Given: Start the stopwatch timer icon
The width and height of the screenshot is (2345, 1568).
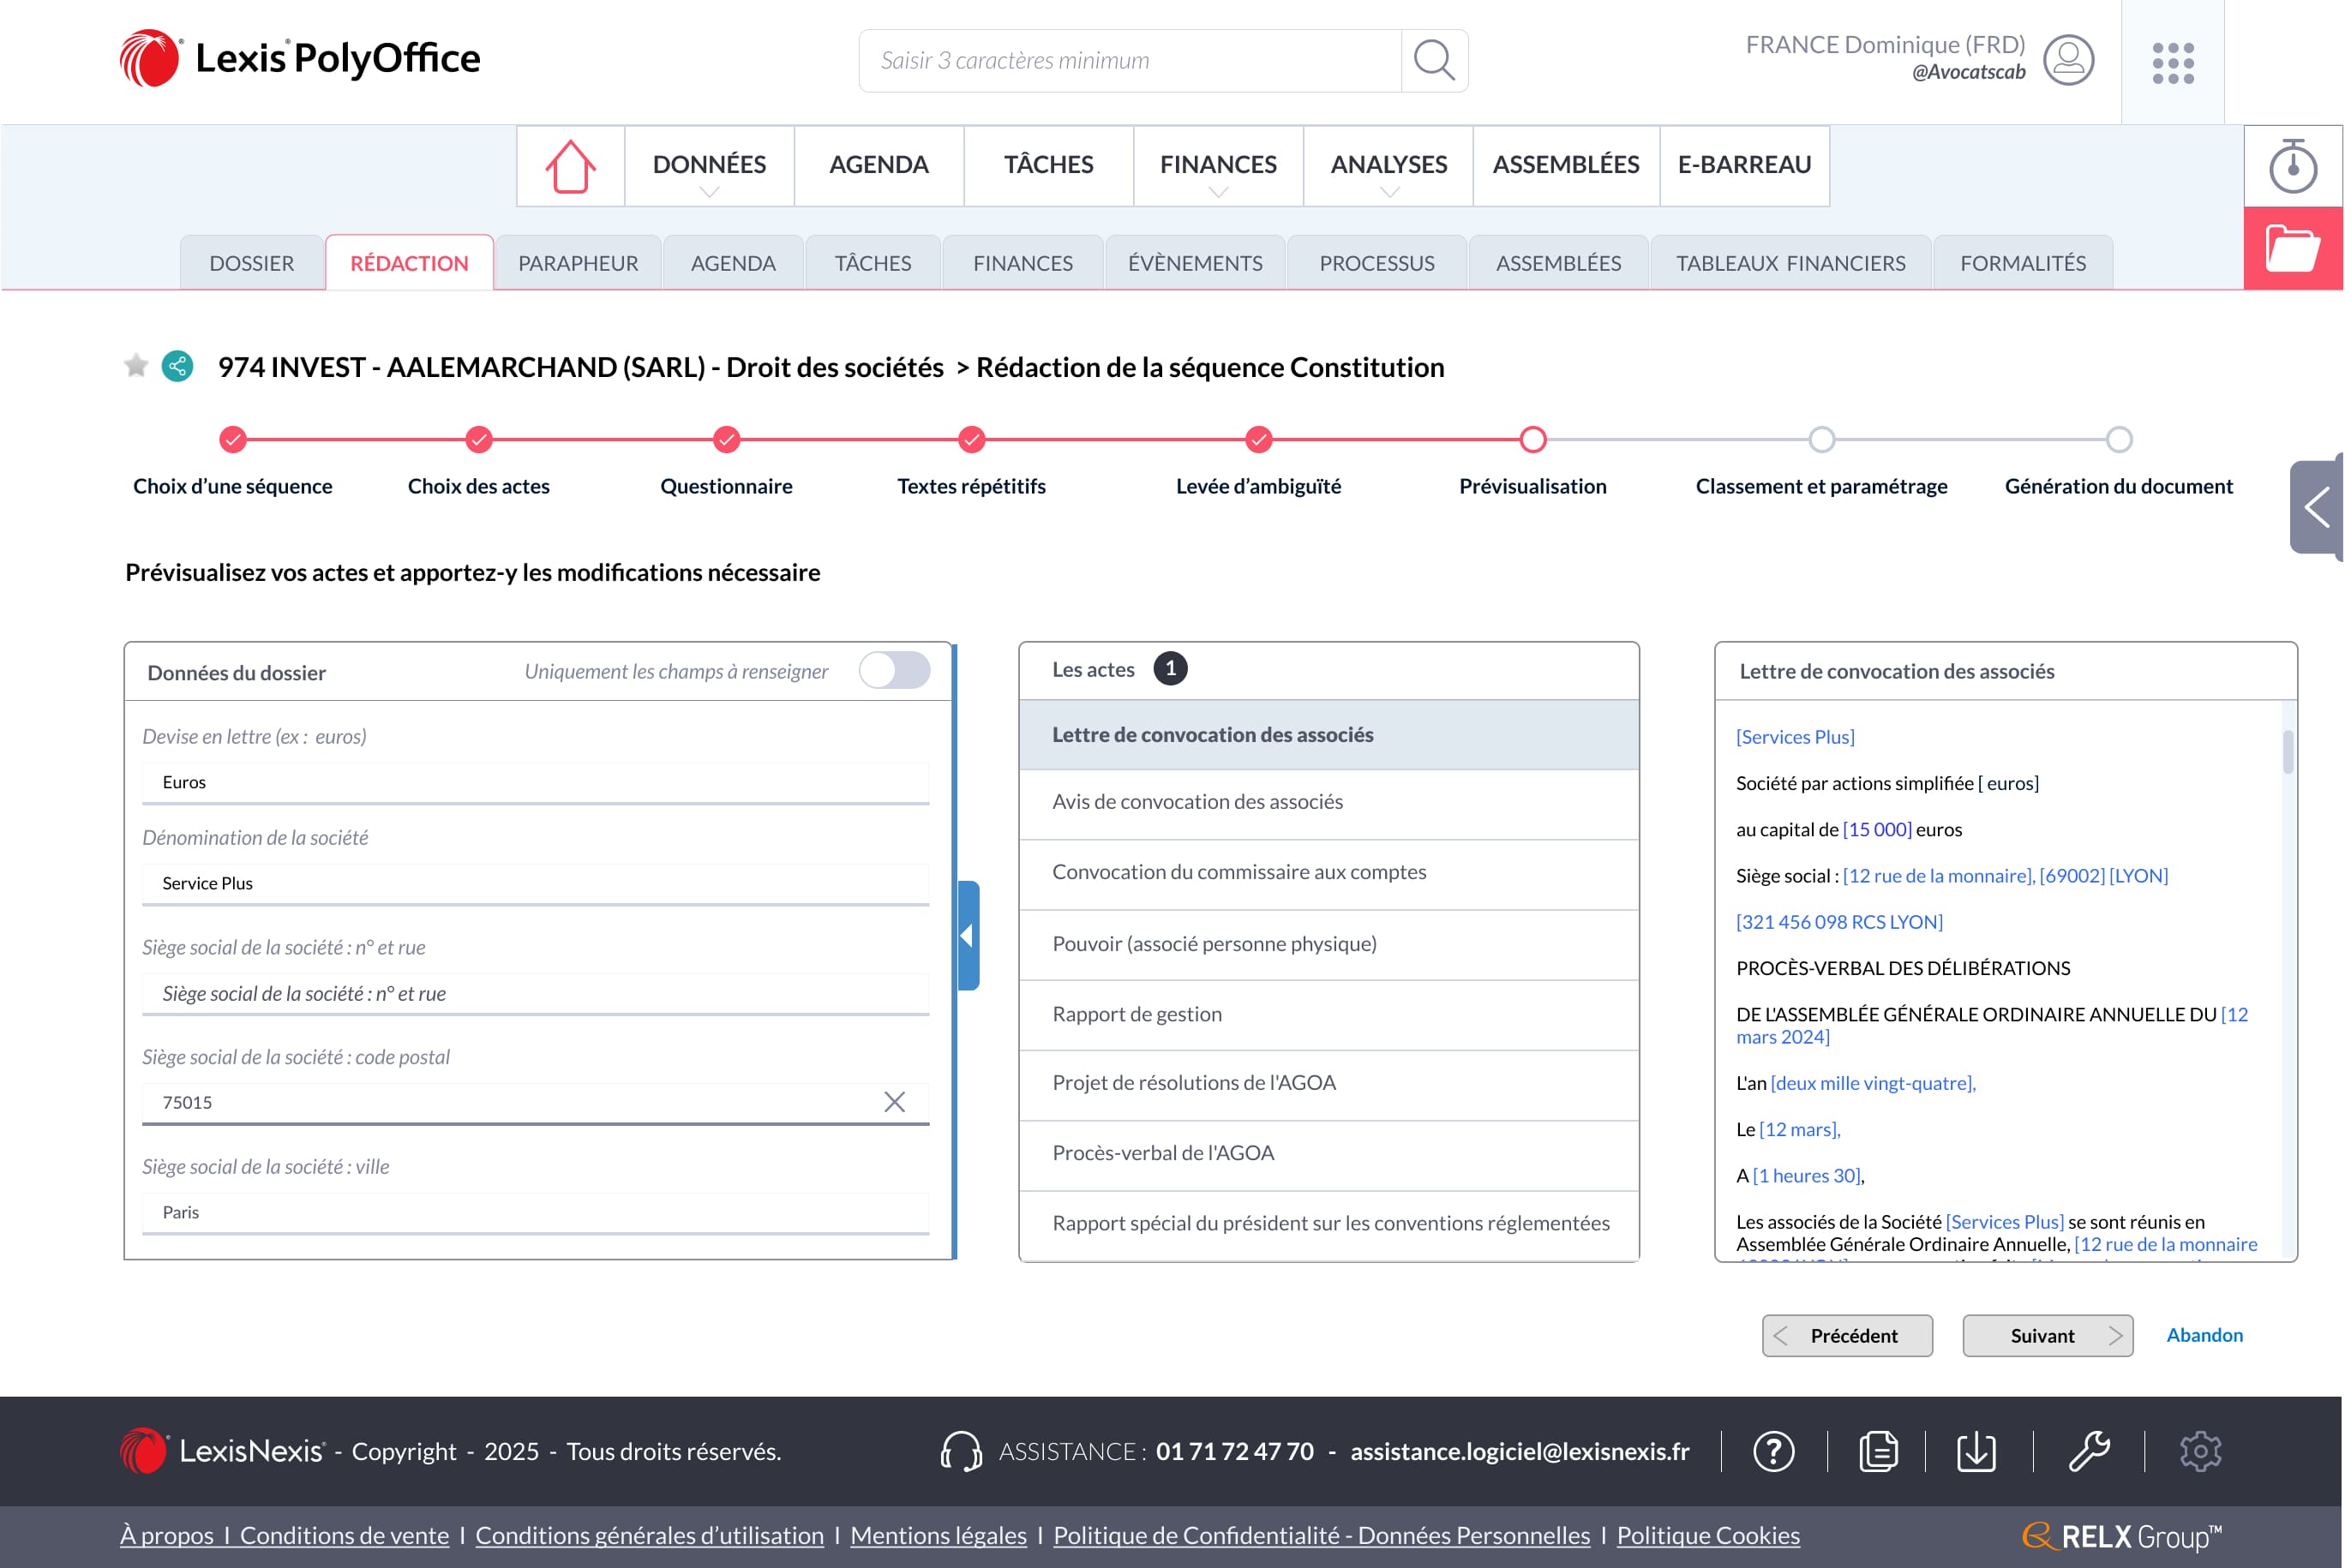Looking at the screenshot, I should click(x=2292, y=166).
